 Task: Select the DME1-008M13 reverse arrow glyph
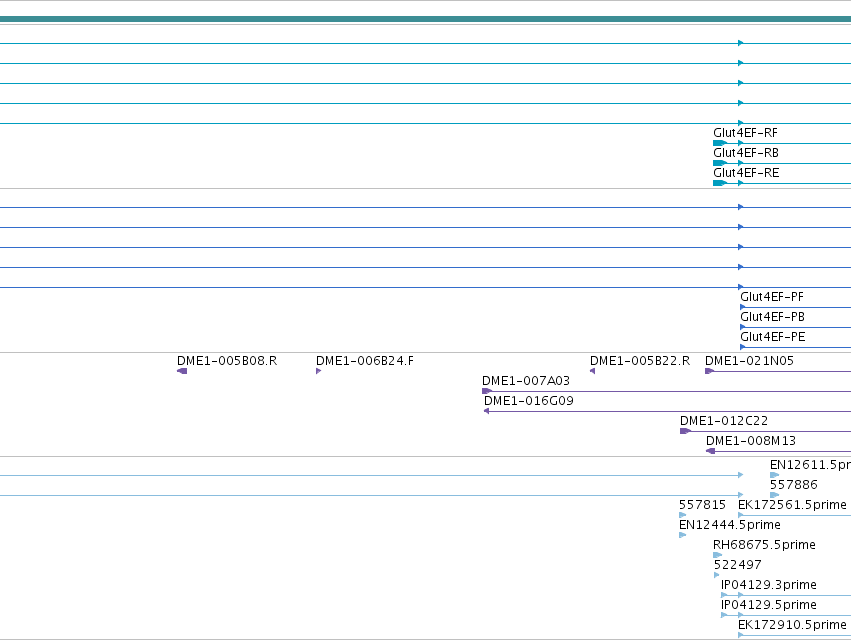[x=710, y=452]
